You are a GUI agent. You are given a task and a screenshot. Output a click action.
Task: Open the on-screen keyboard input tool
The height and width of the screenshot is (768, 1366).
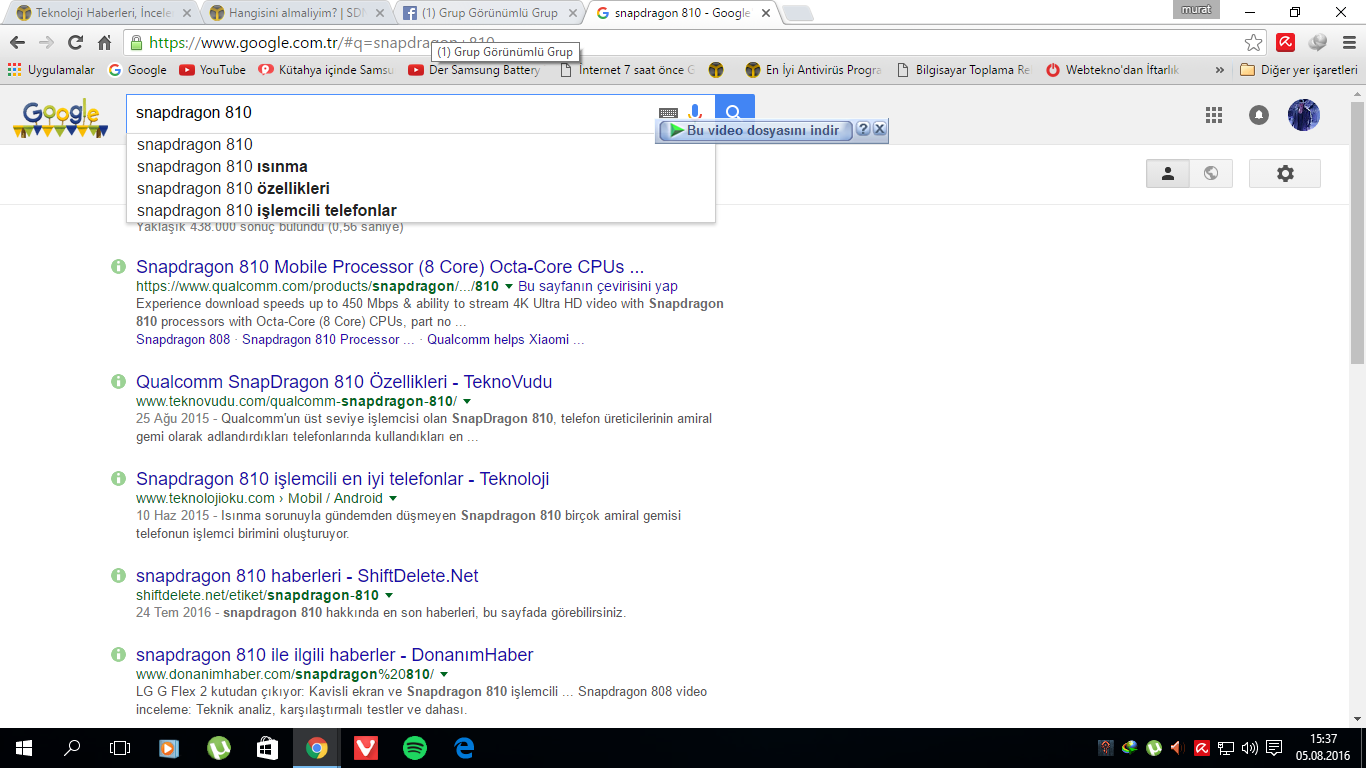tap(668, 114)
